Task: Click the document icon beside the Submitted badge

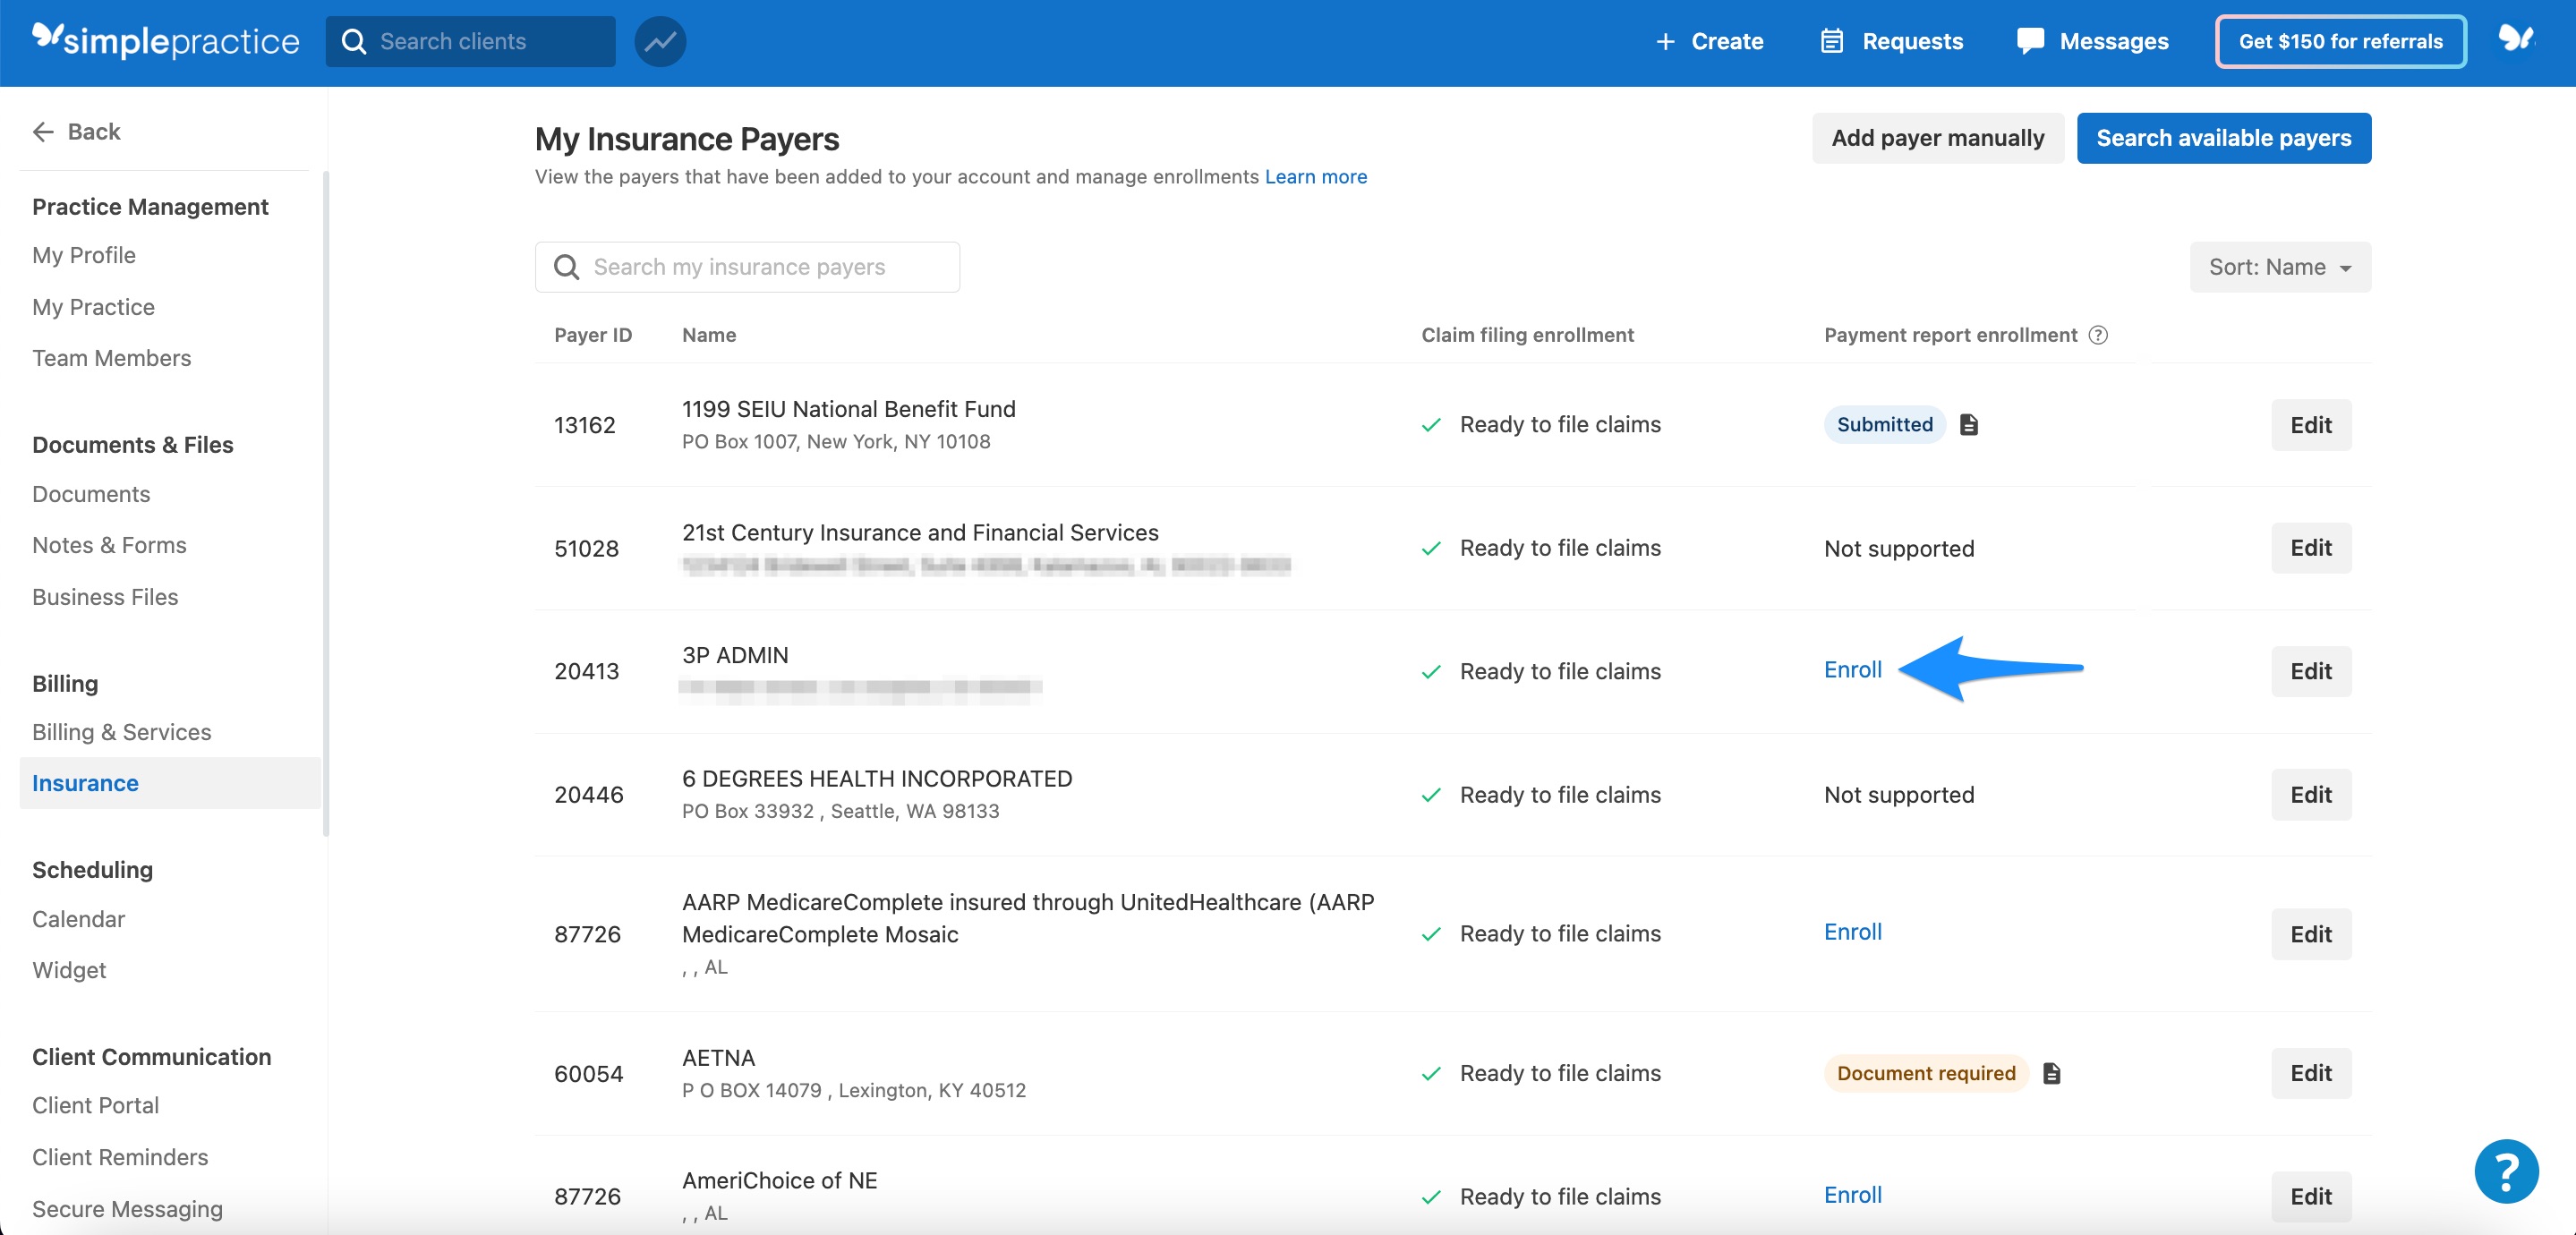Action: pyautogui.click(x=1970, y=424)
